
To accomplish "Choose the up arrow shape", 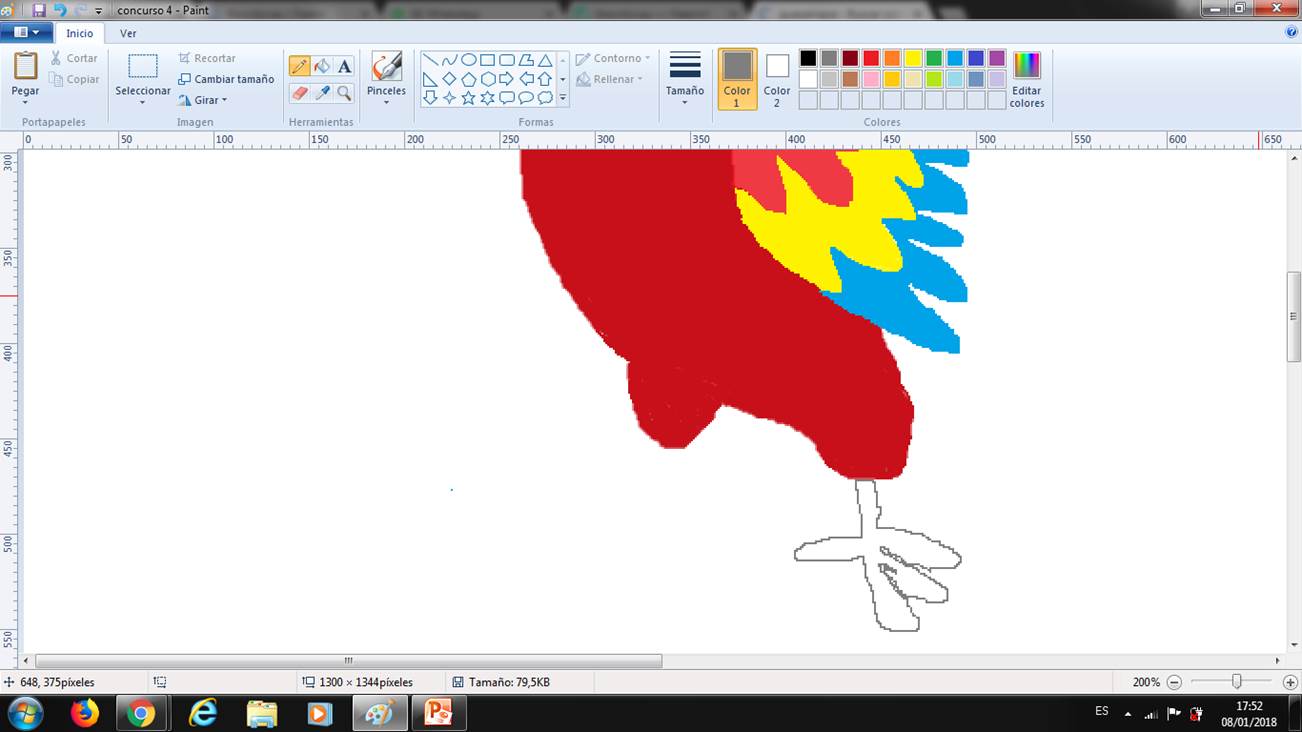I will coord(545,79).
